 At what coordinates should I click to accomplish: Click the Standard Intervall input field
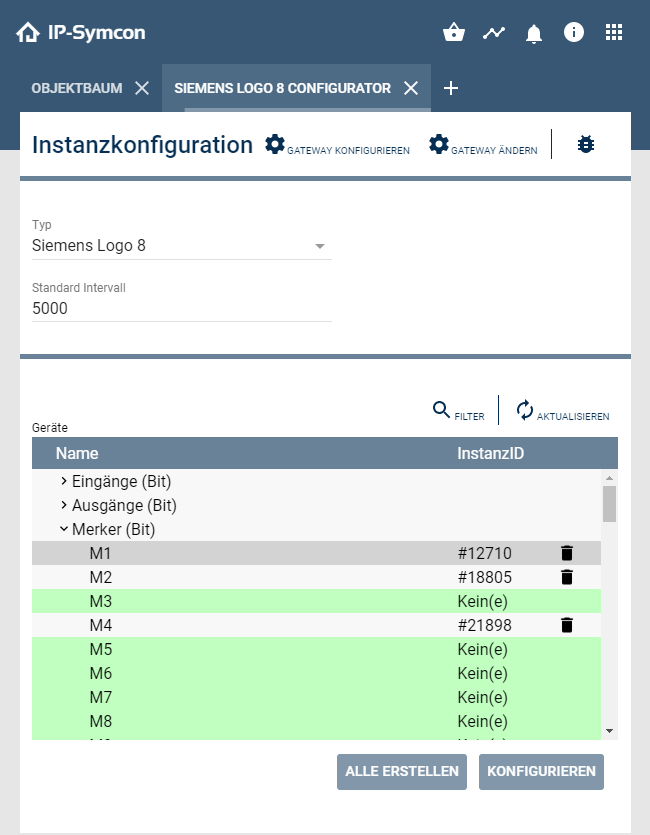[180, 308]
